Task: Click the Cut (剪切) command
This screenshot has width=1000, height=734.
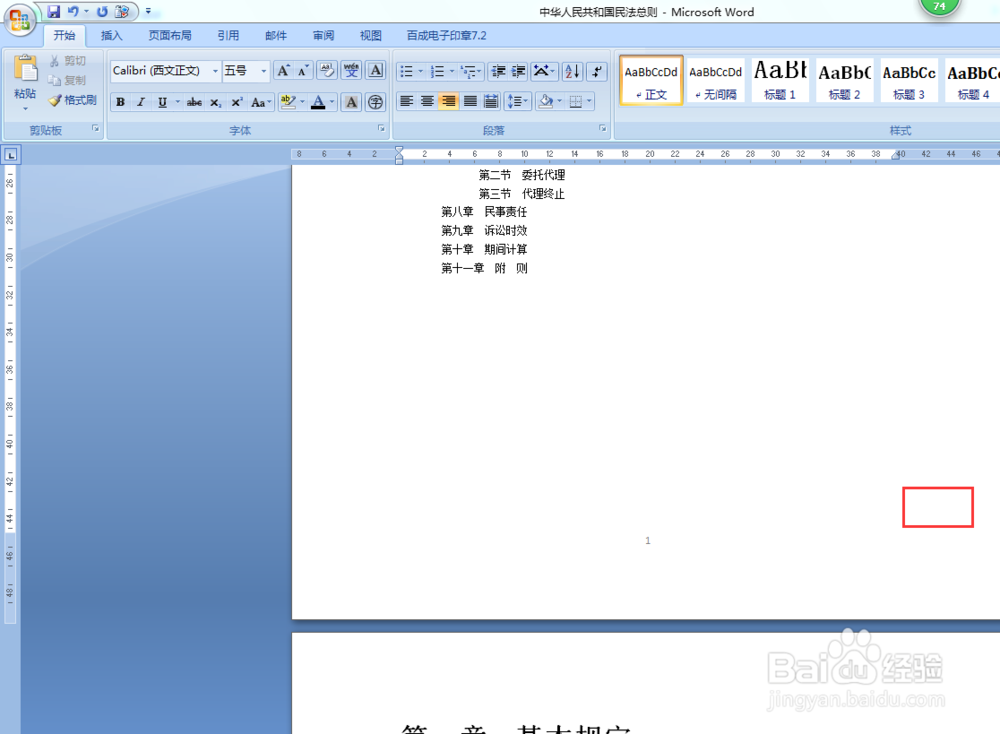Action: click(x=68, y=61)
